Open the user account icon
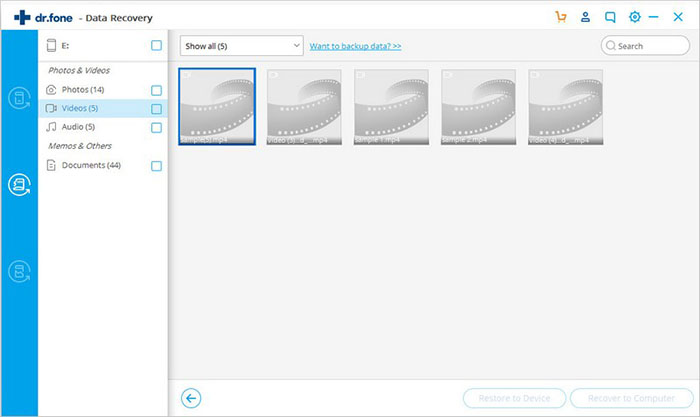This screenshot has height=417, width=700. click(x=585, y=17)
